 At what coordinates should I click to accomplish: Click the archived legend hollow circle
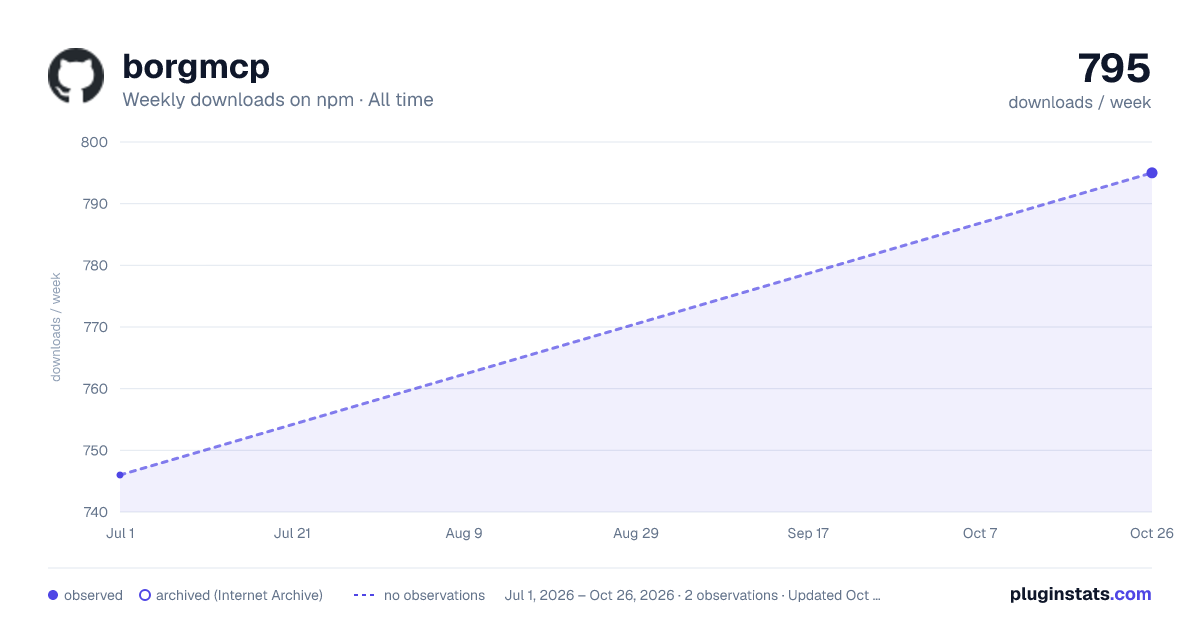click(x=145, y=595)
